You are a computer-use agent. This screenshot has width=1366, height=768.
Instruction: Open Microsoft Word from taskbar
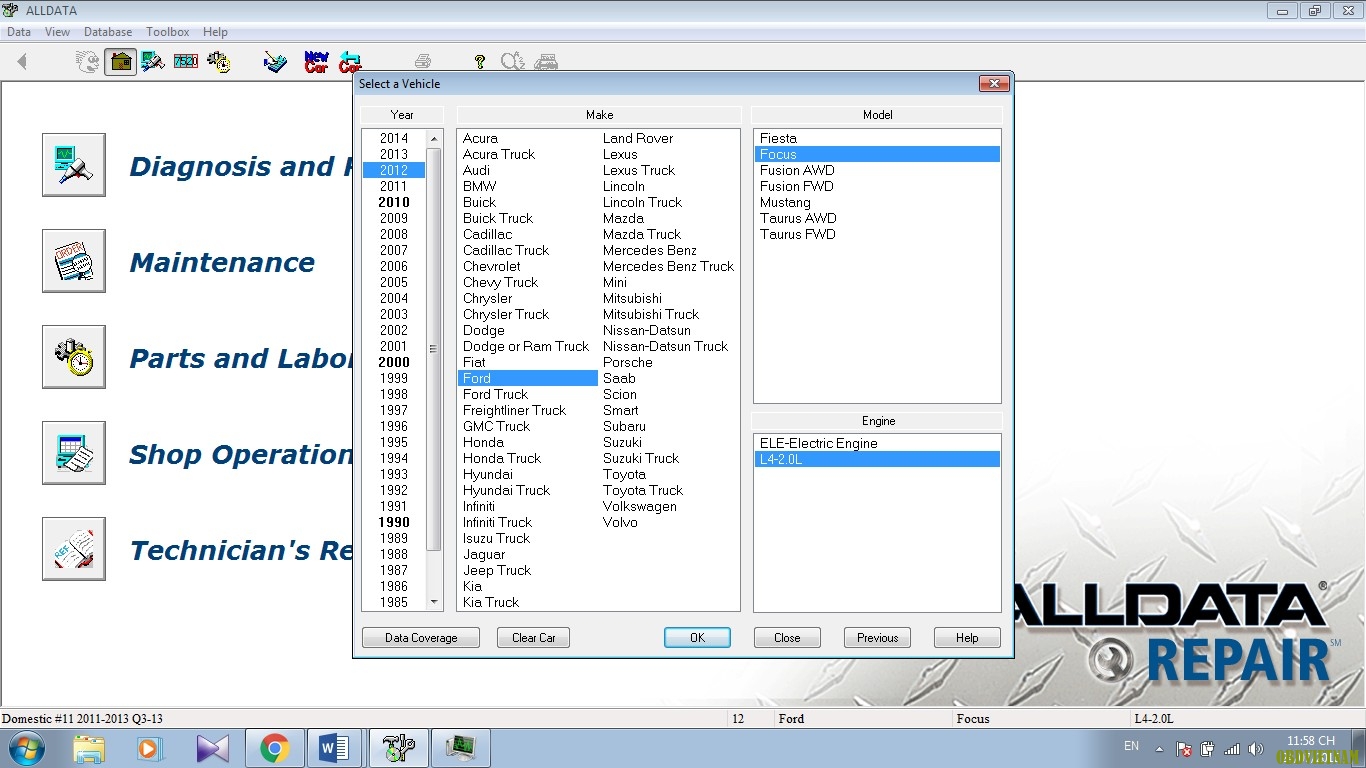(x=334, y=748)
